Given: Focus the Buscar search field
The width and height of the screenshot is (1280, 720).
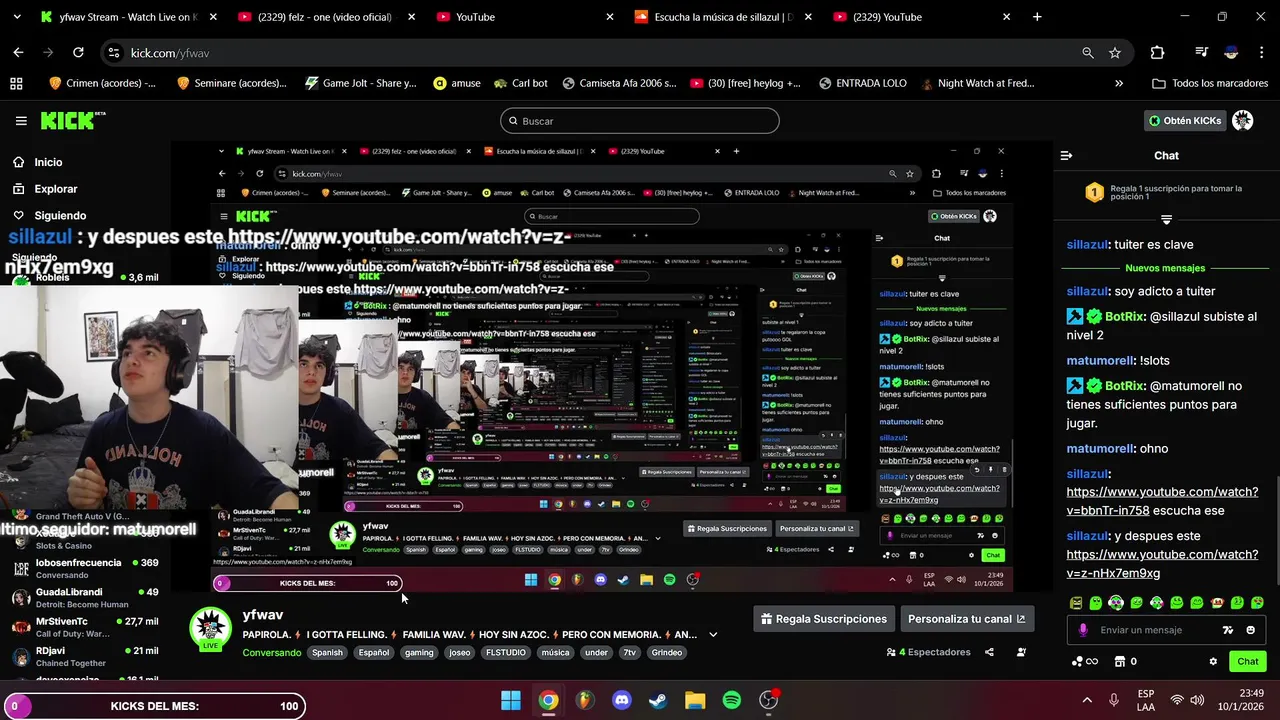Looking at the screenshot, I should [640, 121].
